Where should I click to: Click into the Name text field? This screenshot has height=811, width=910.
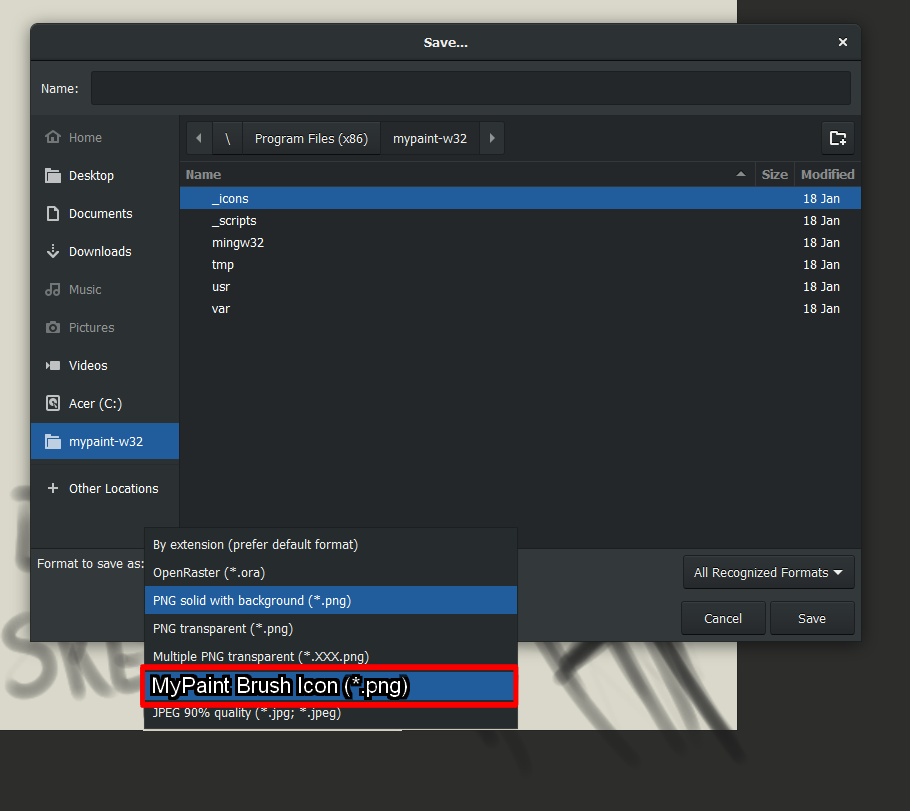471,88
